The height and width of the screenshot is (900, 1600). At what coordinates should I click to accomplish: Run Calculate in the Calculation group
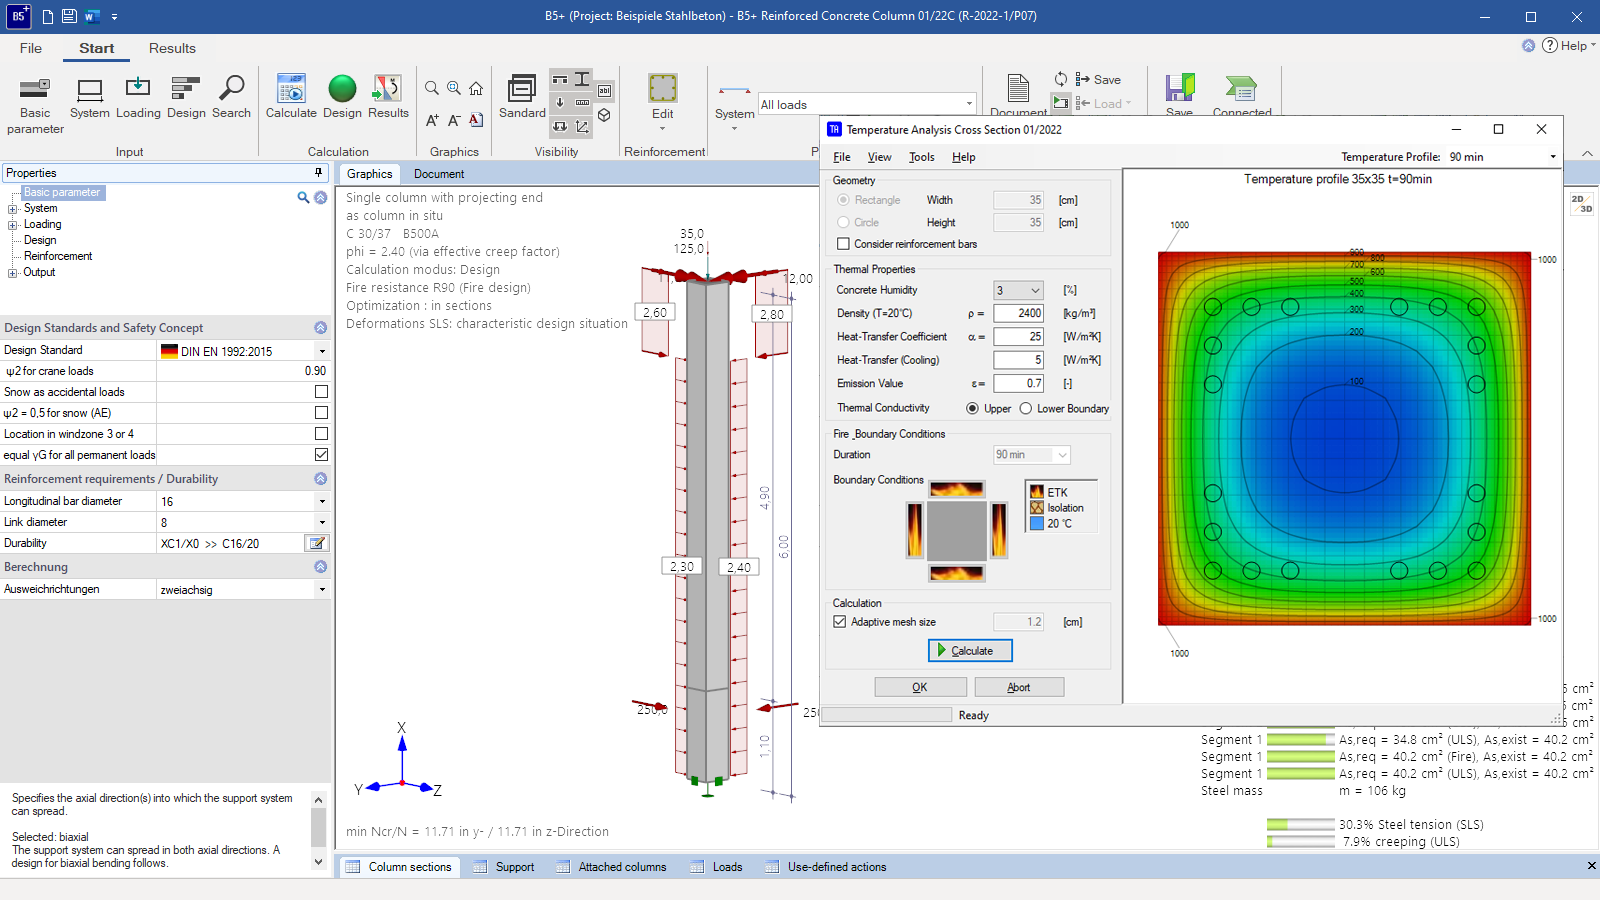point(291,97)
